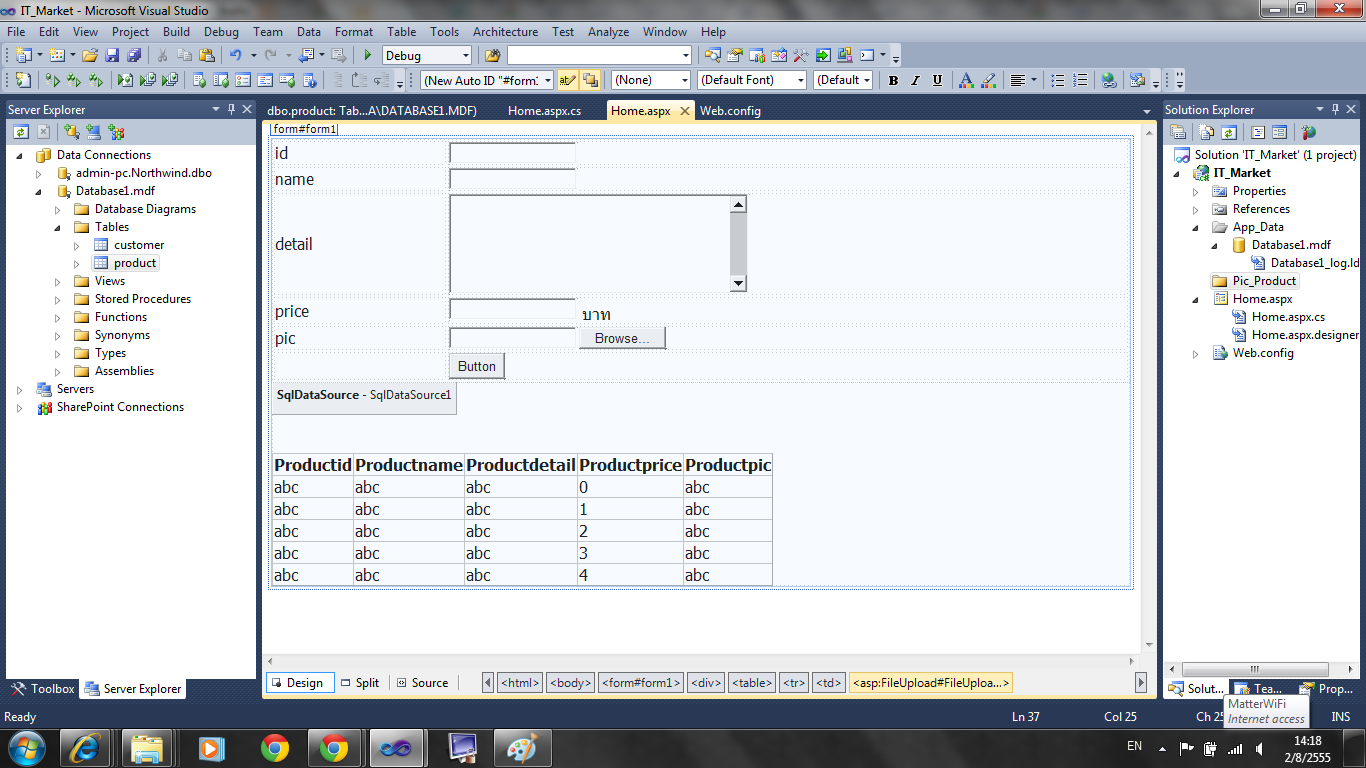Viewport: 1366px width, 768px height.
Task: Toggle Italic text formatting
Action: tap(915, 80)
